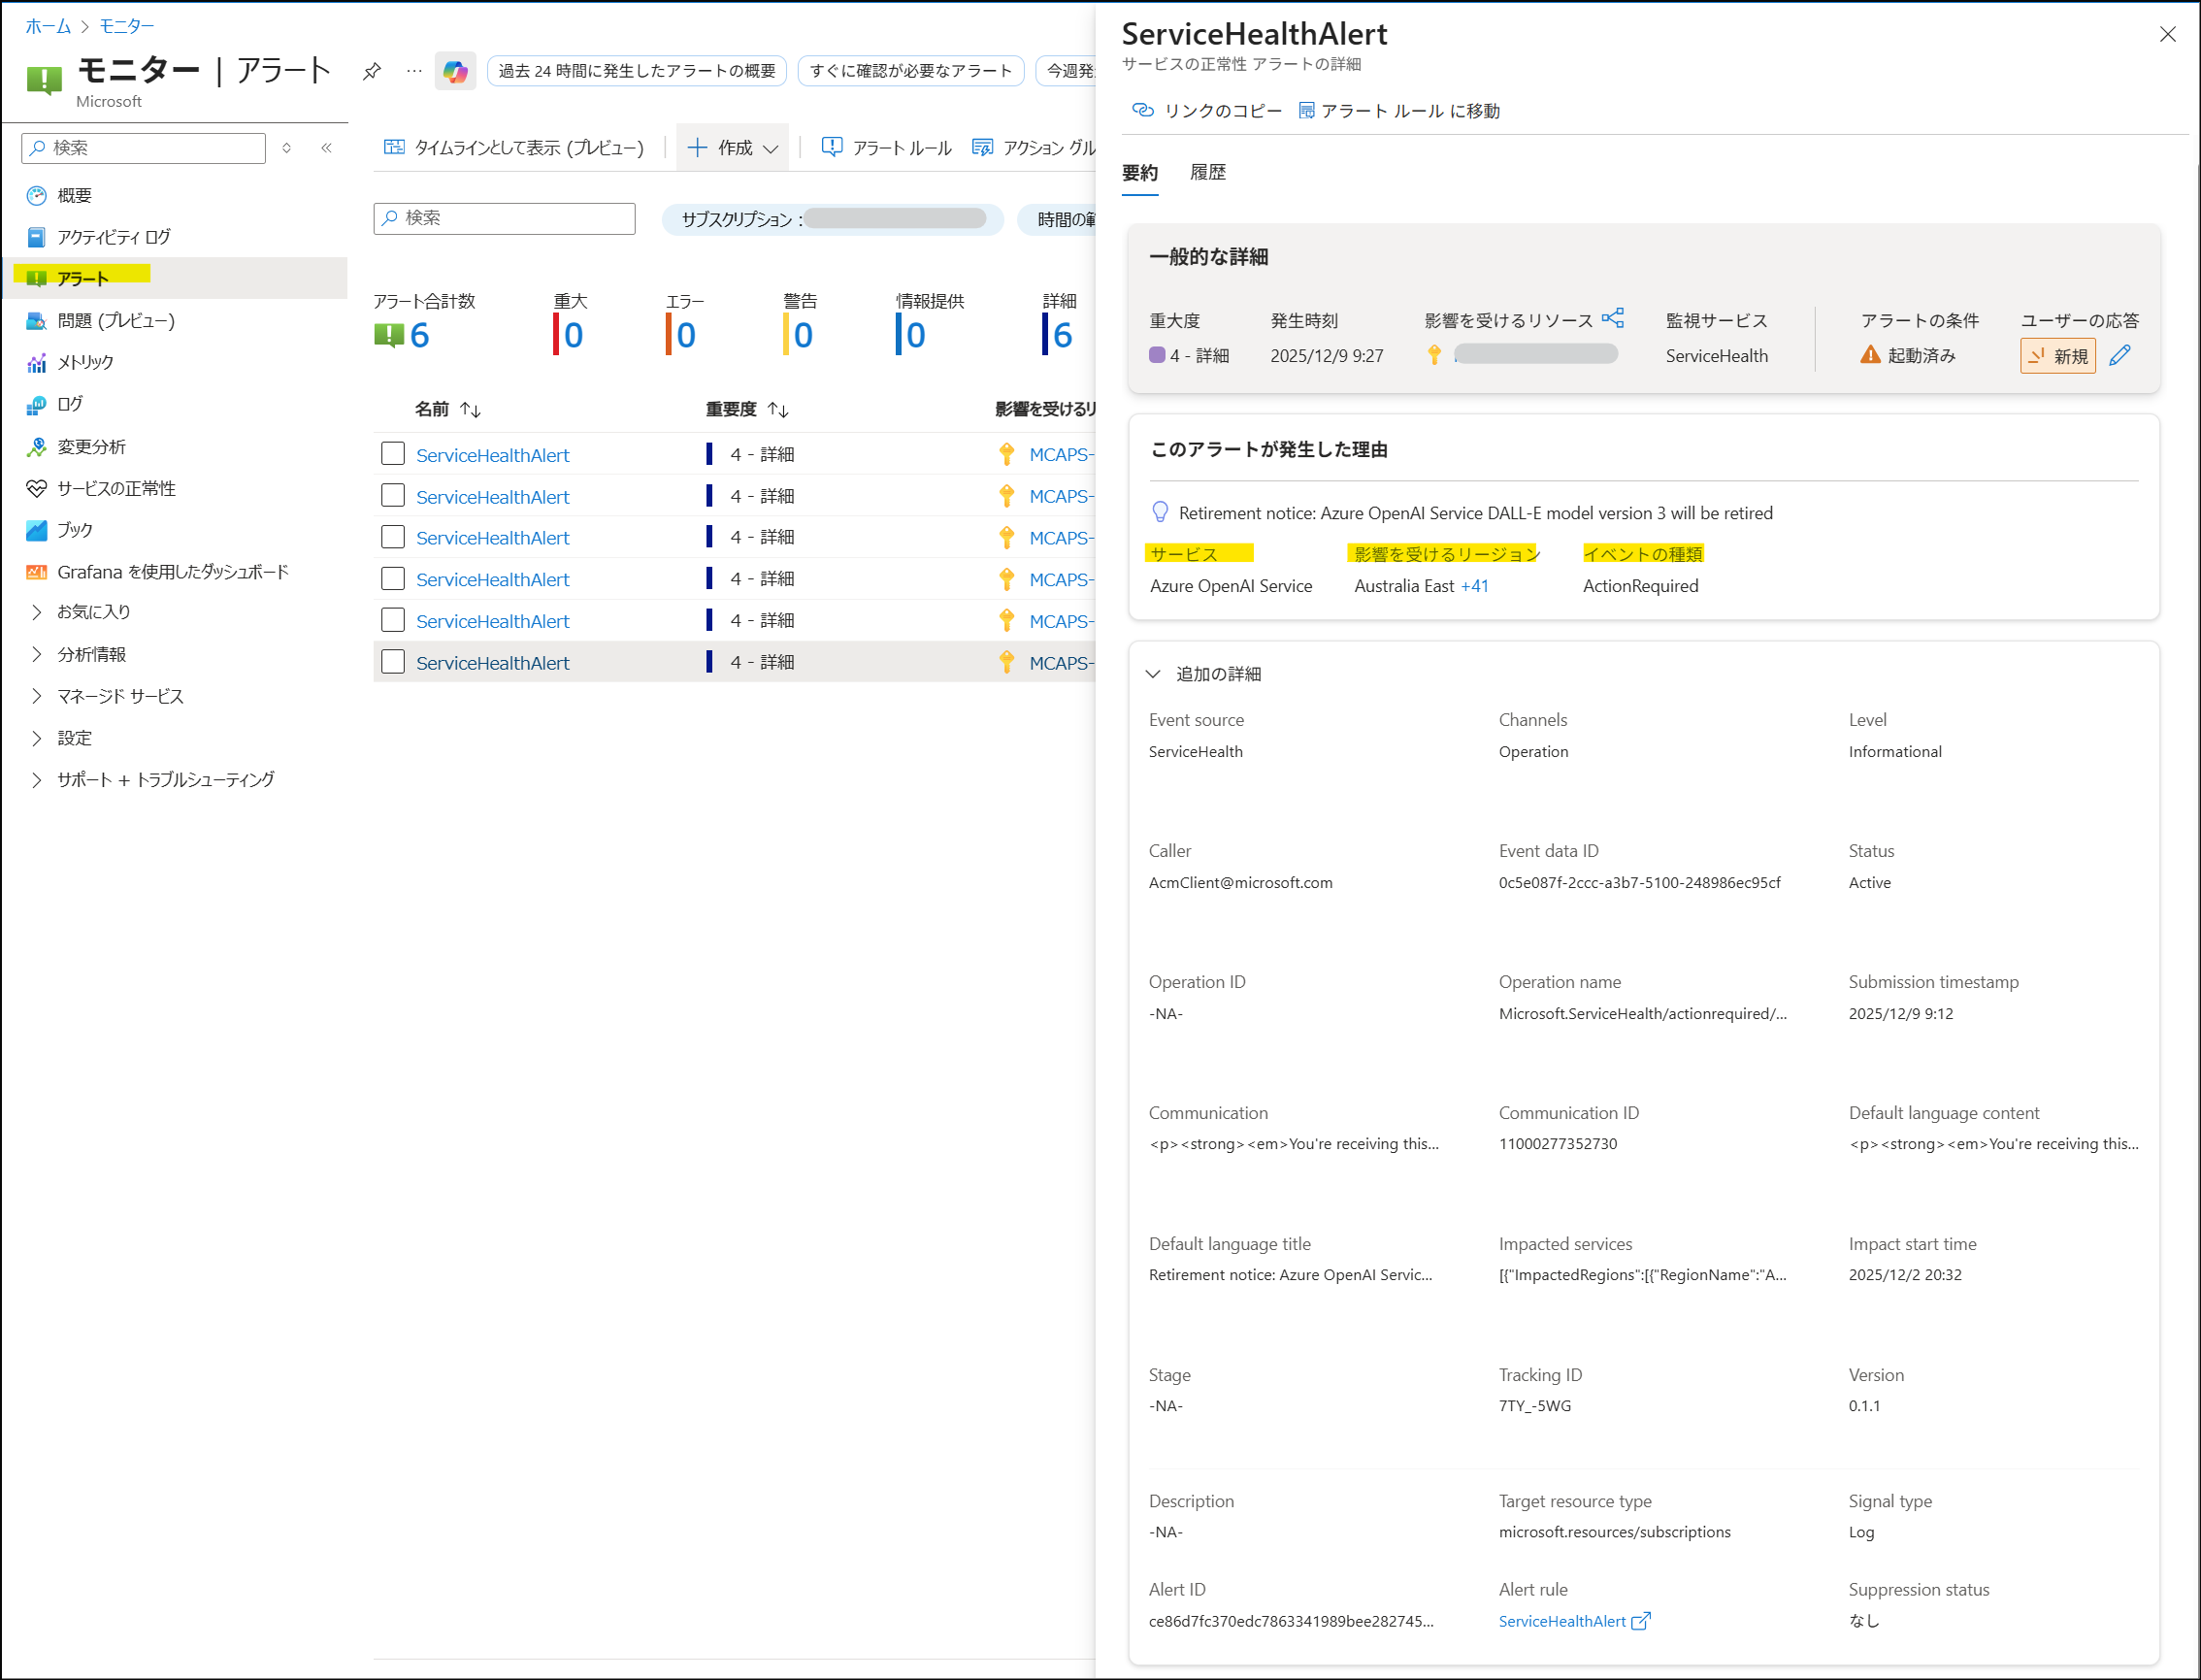The height and width of the screenshot is (1680, 2201).
Task: Select the fourth ServiceHealthAlert row checkbox
Action: tap(393, 579)
